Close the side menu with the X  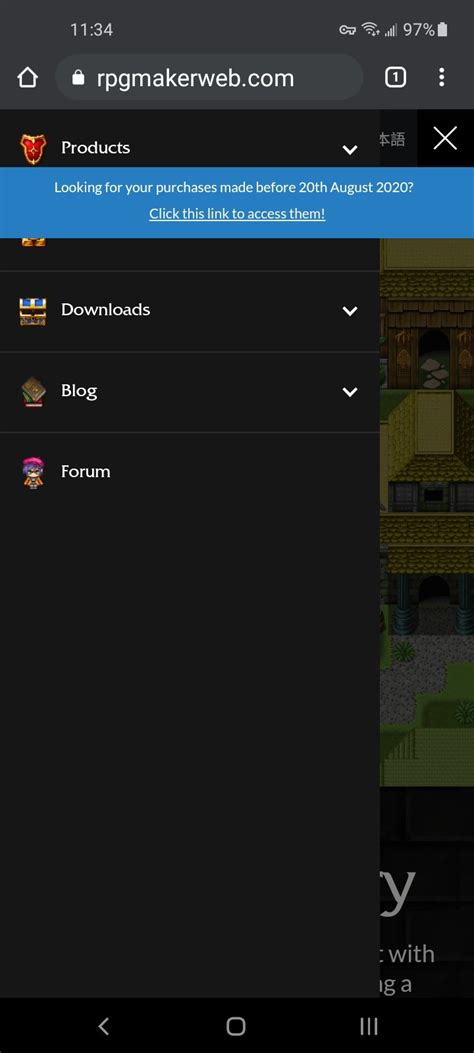[445, 138]
